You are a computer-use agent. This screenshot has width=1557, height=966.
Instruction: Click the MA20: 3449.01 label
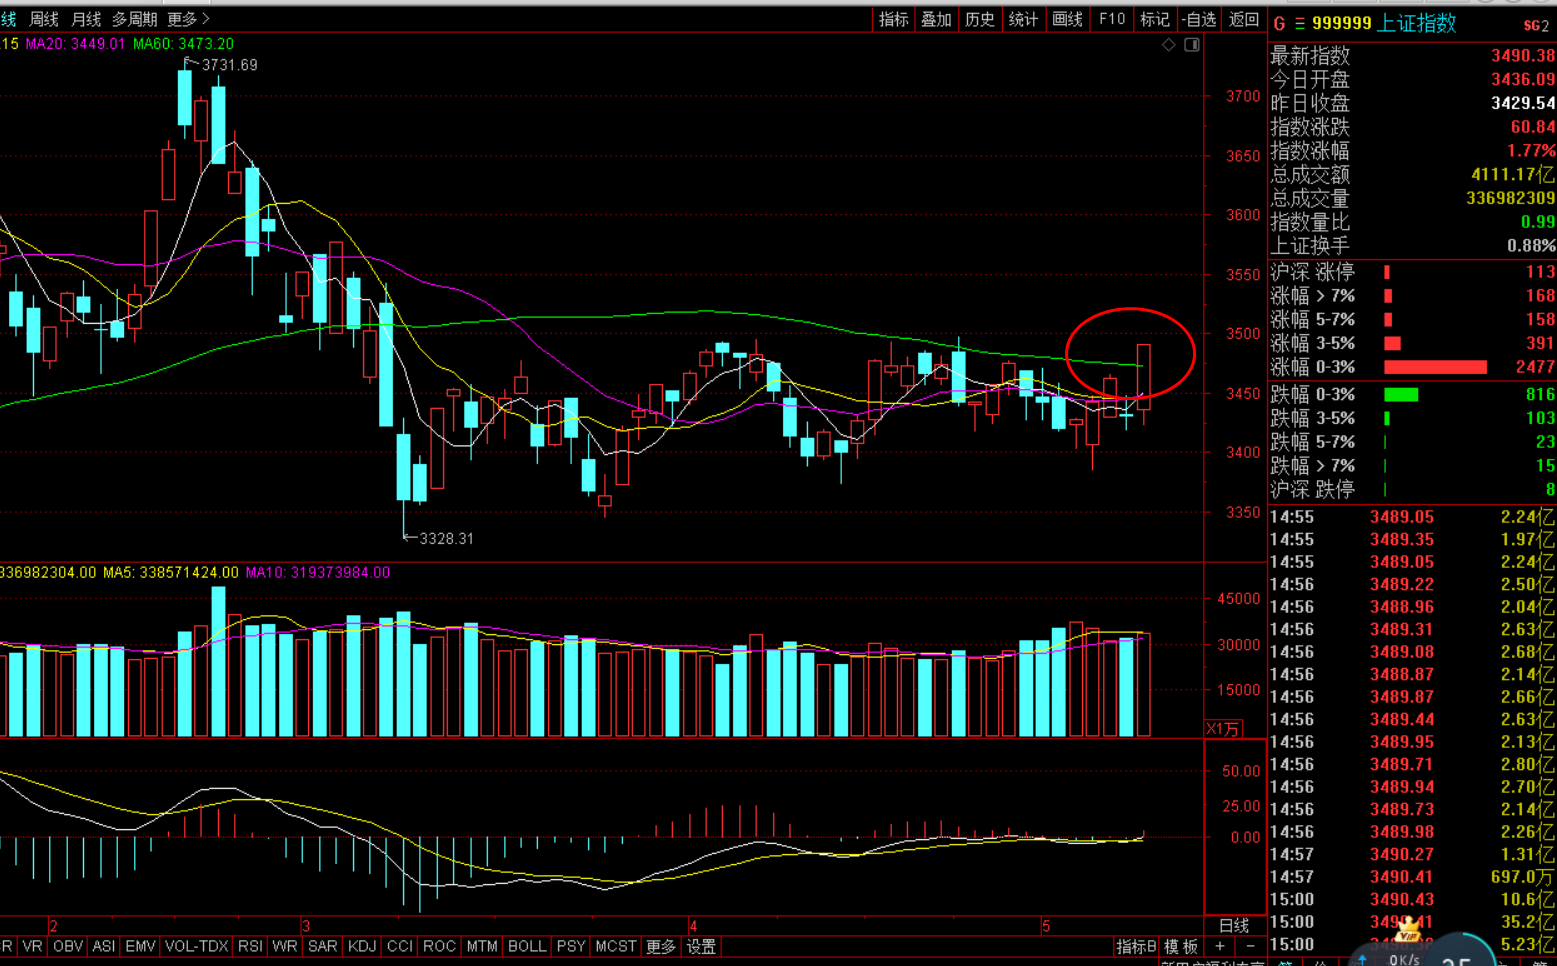(75, 44)
